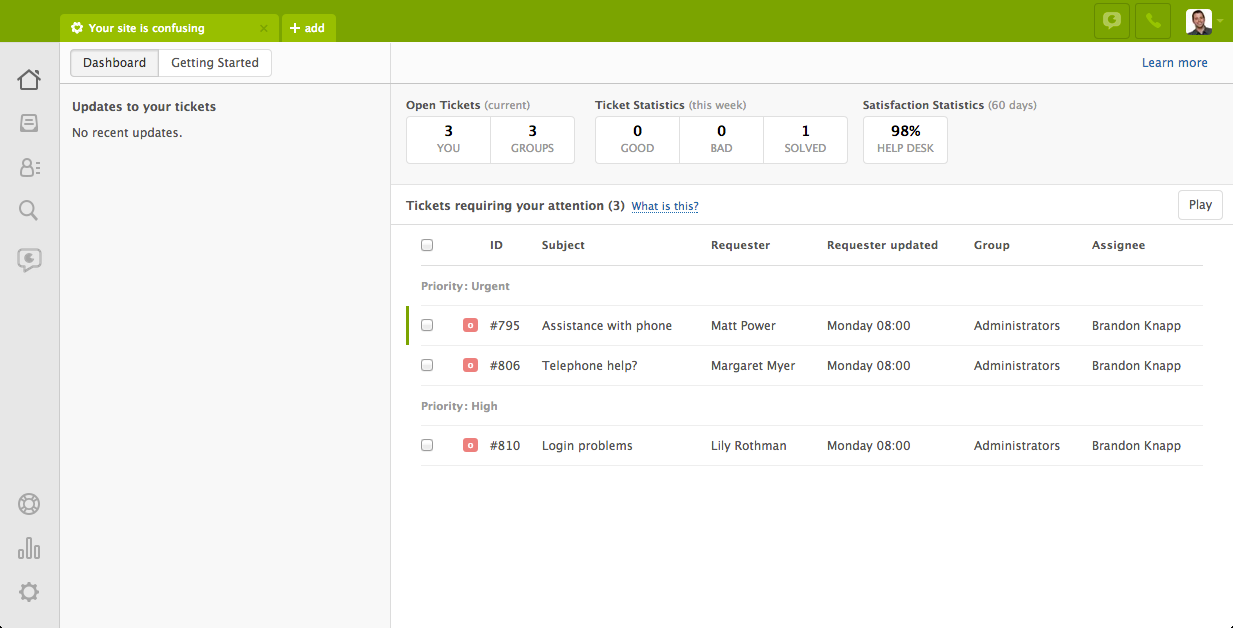Screen dimensions: 1233x628
Task: Click 'No recent updates.' text
Action: (127, 132)
